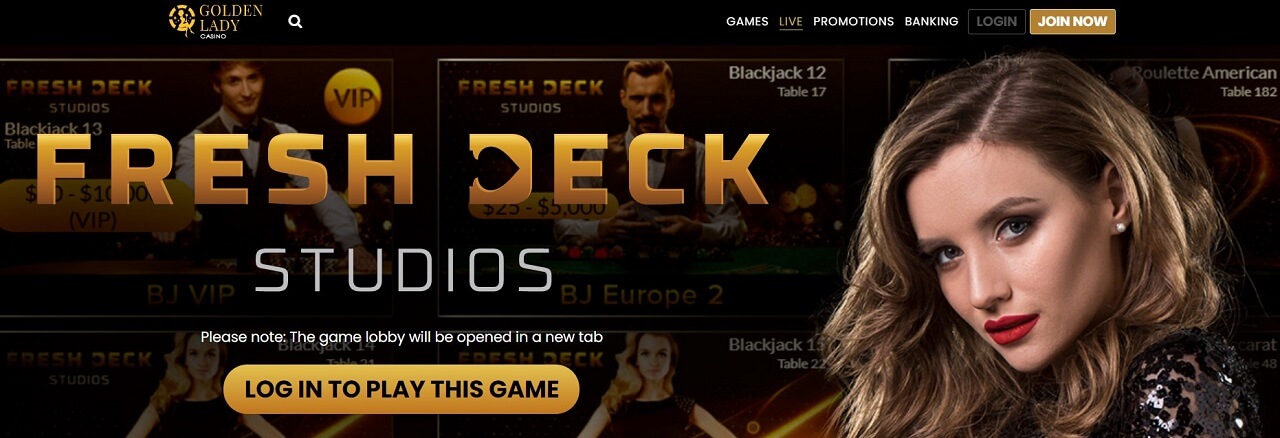Click LOG IN TO PLAY THIS GAME
This screenshot has width=1280, height=438.
(x=401, y=389)
